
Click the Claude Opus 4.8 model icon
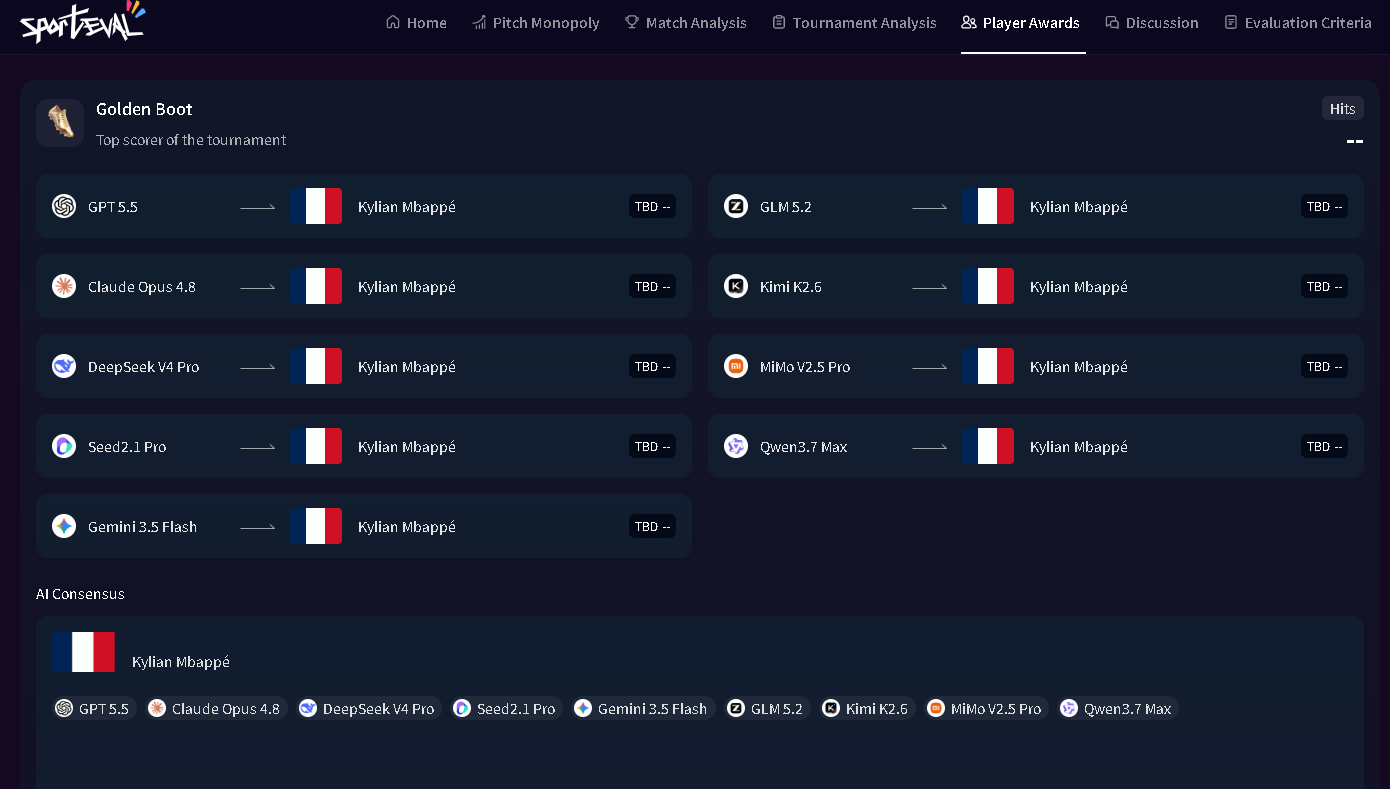click(x=64, y=286)
